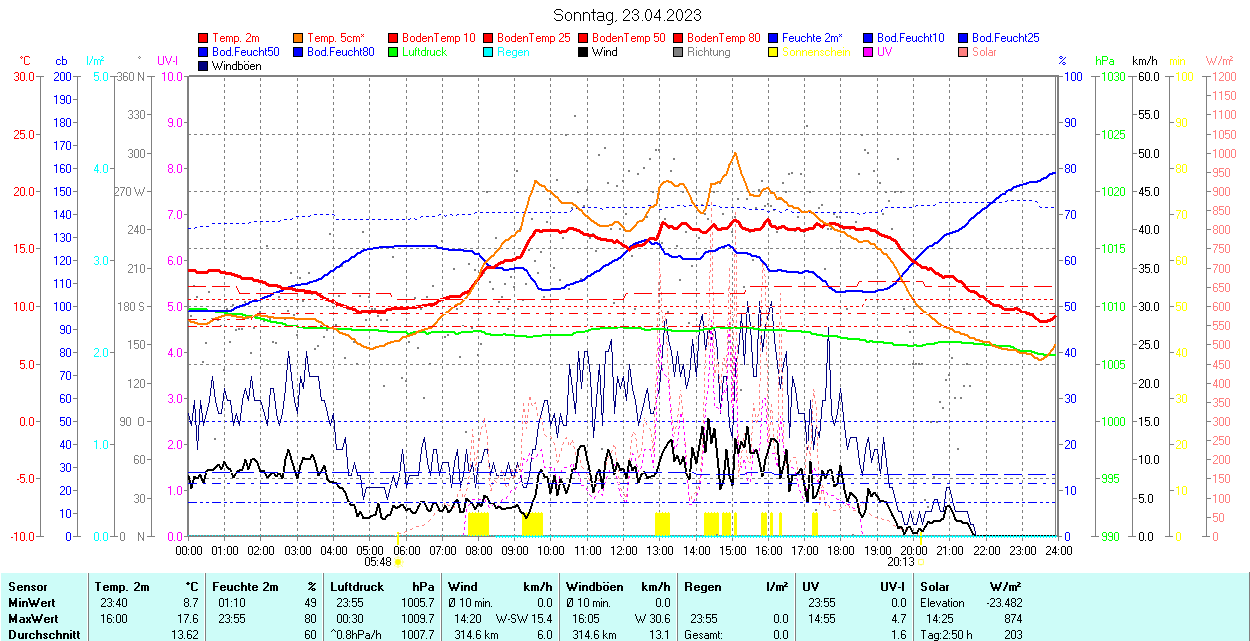The width and height of the screenshot is (1250, 641).
Task: Click the solar maximum value 874
Action: (1013, 619)
